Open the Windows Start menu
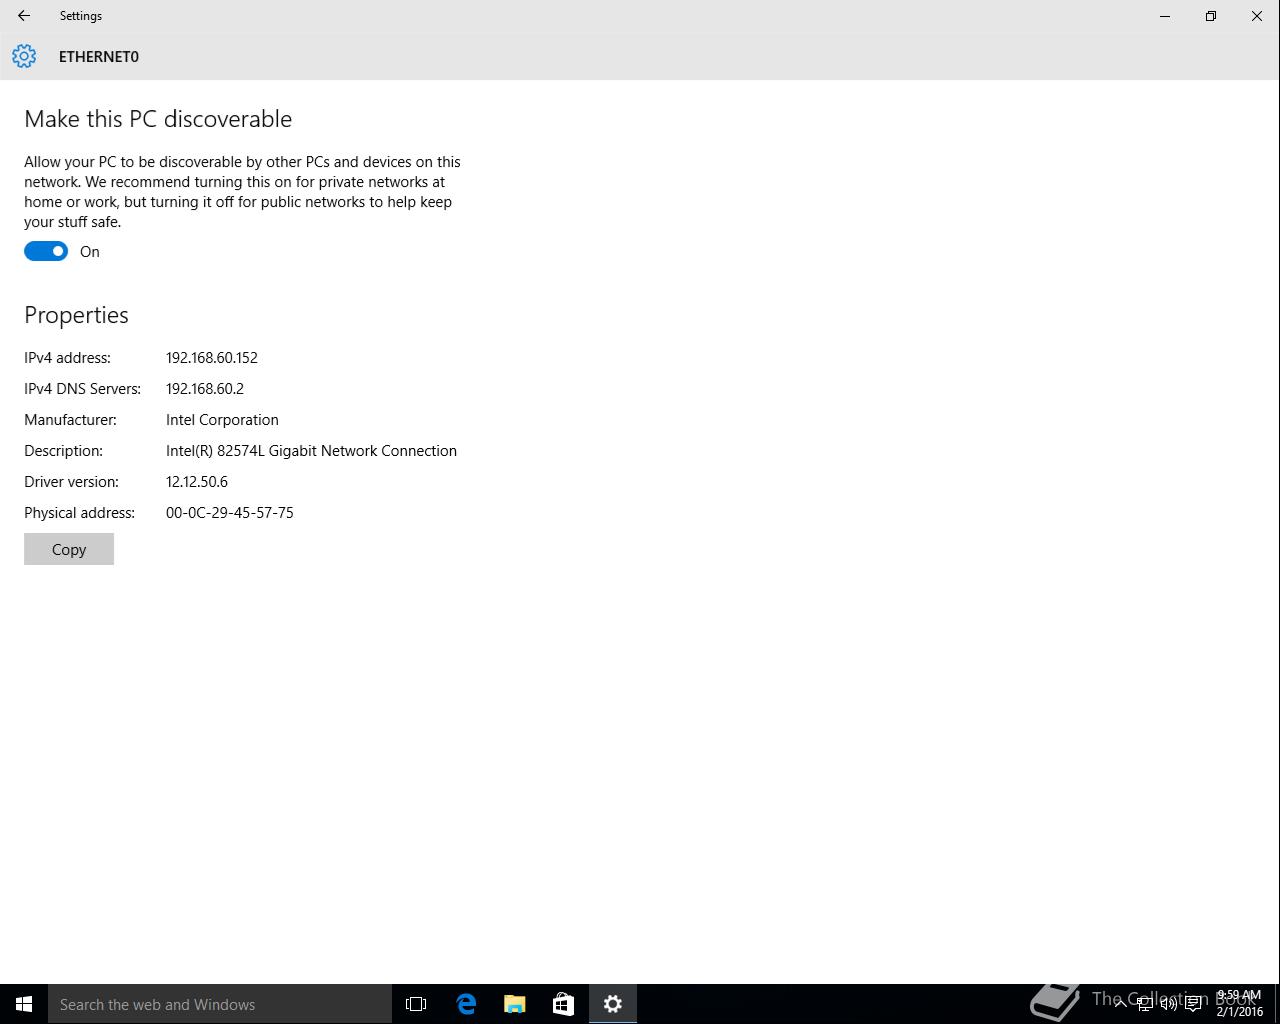This screenshot has height=1024, width=1280. click(24, 1004)
